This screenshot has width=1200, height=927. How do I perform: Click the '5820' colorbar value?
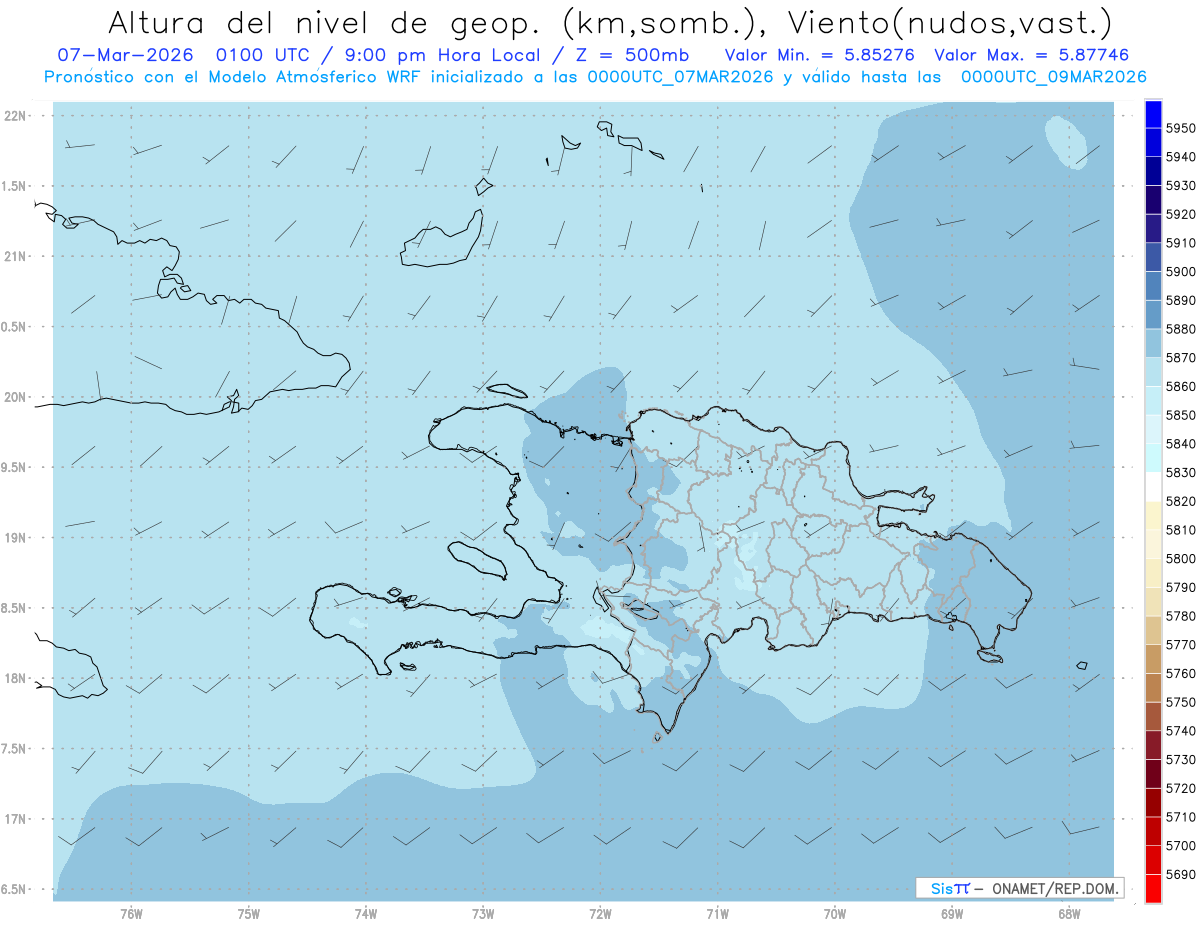point(1180,501)
